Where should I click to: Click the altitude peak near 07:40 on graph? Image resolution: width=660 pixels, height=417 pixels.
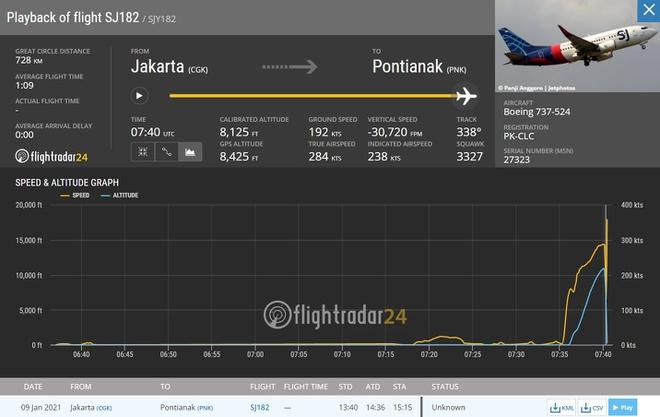(602, 268)
